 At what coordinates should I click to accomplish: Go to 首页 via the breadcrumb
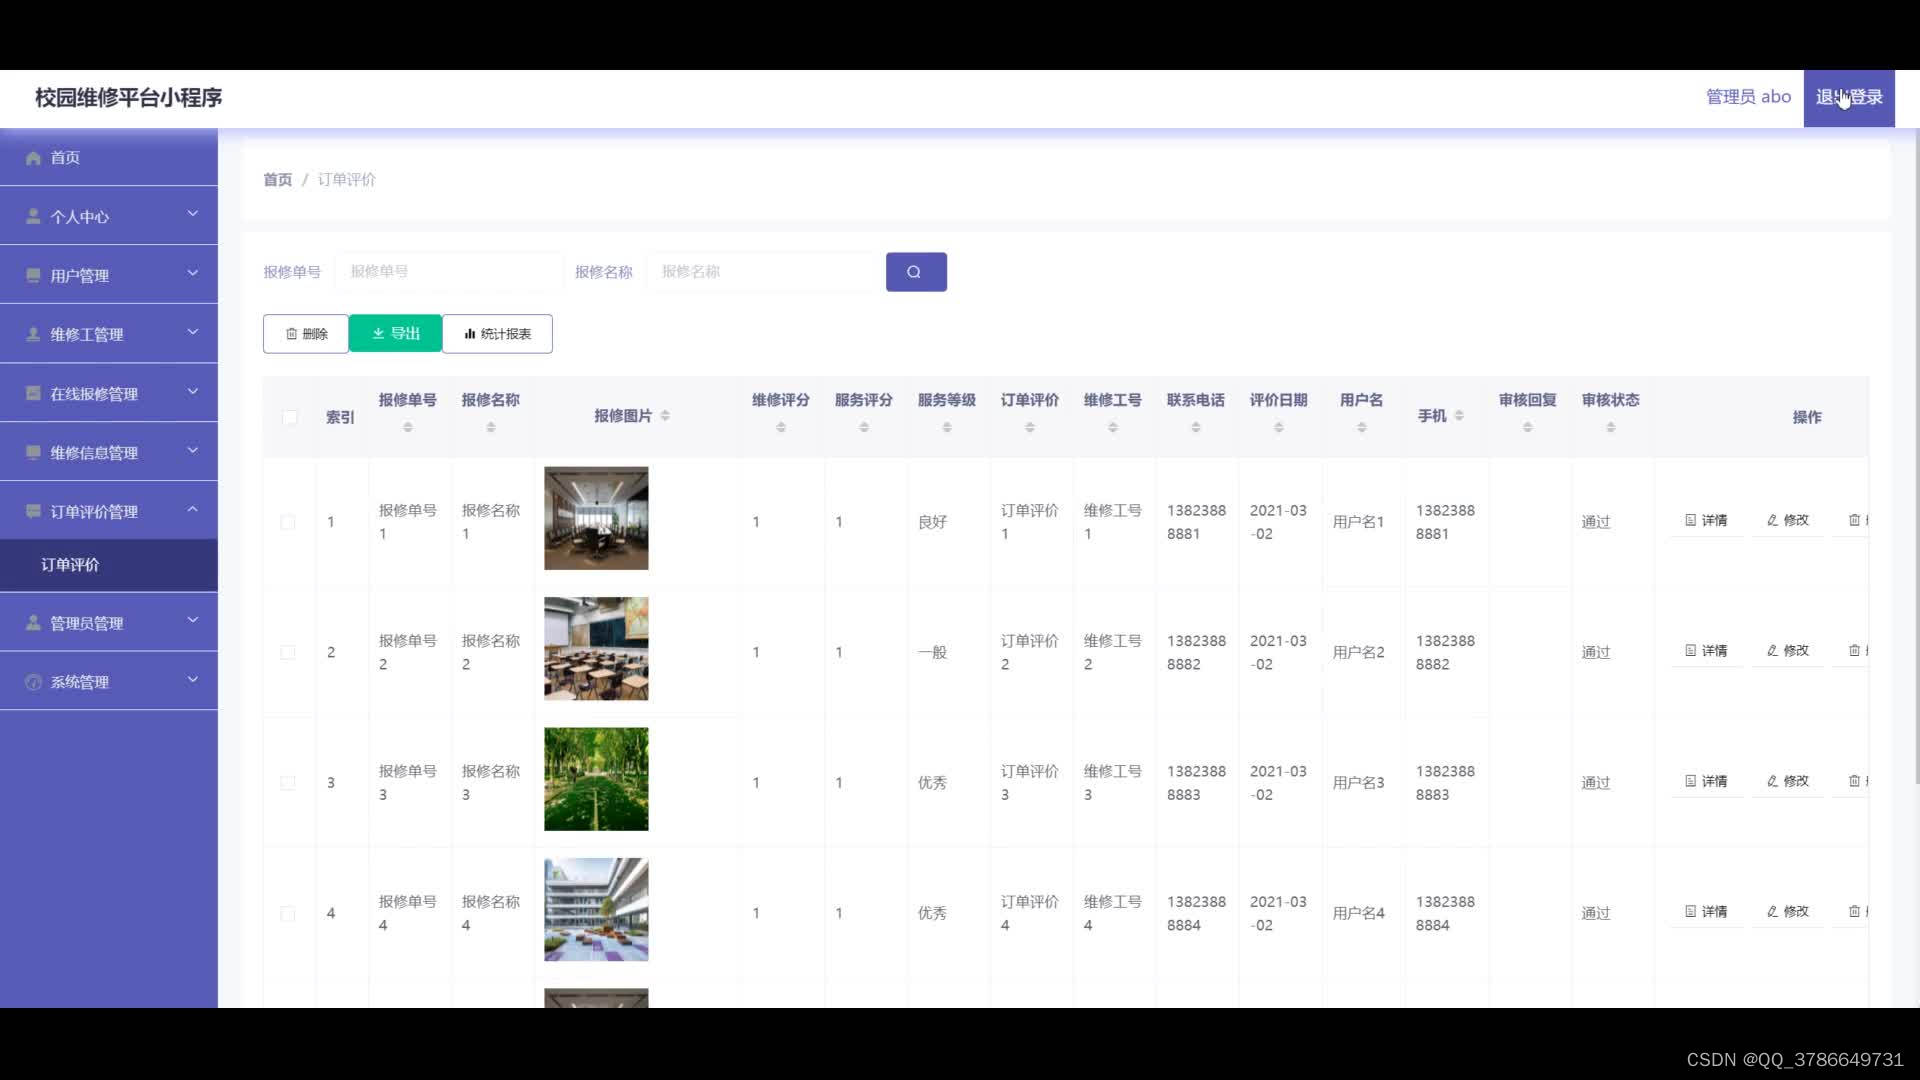tap(277, 180)
